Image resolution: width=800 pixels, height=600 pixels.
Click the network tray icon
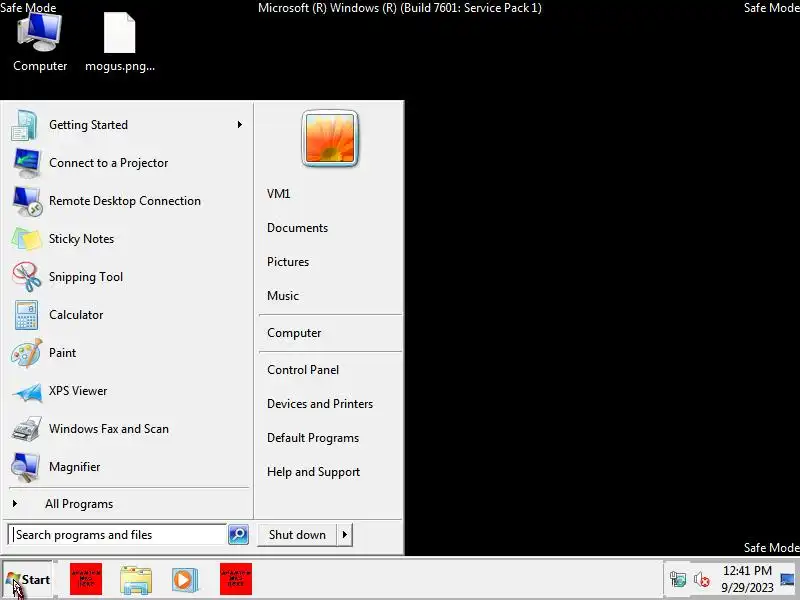tap(678, 580)
